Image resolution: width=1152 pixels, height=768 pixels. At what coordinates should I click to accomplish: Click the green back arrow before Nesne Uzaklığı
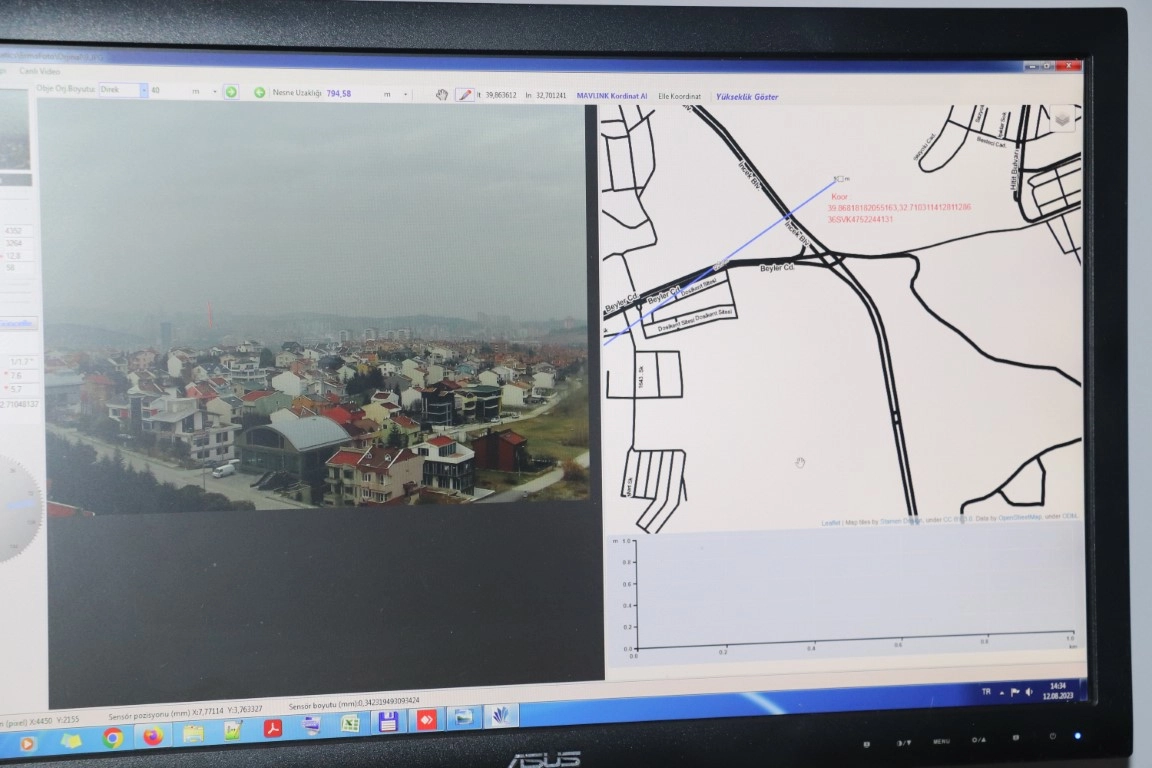coord(259,92)
